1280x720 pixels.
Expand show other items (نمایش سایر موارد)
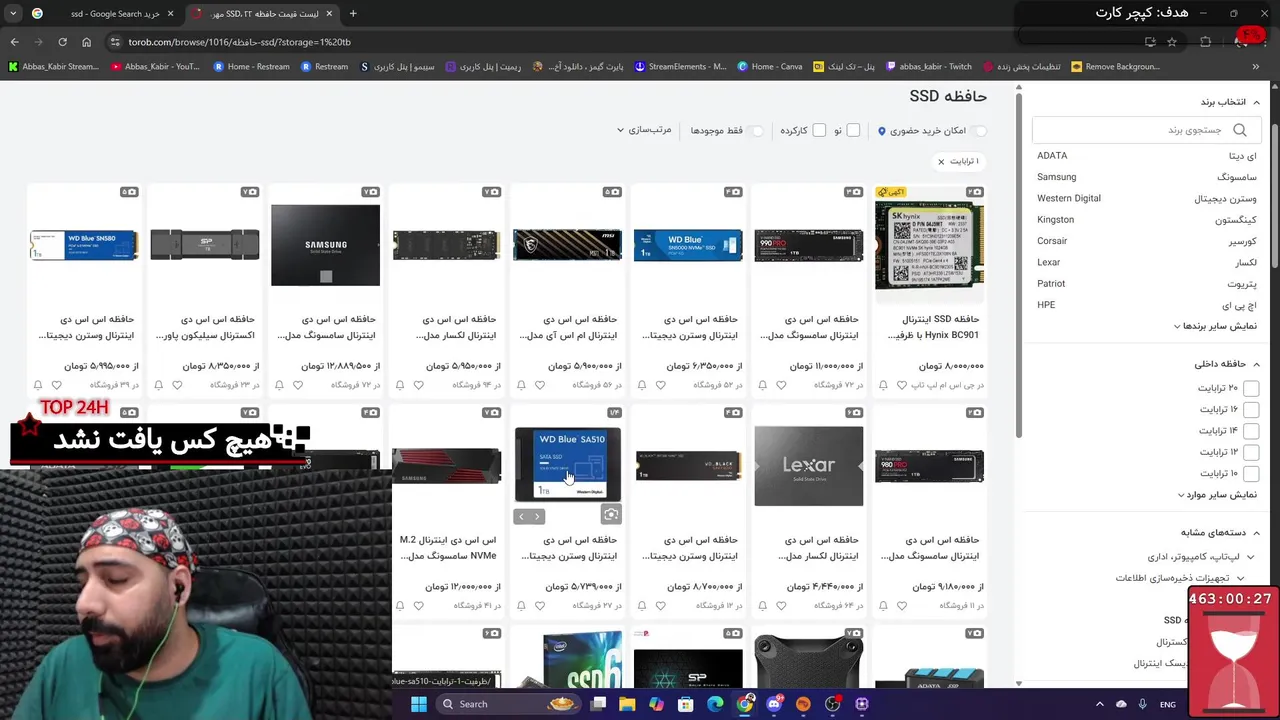[1217, 495]
